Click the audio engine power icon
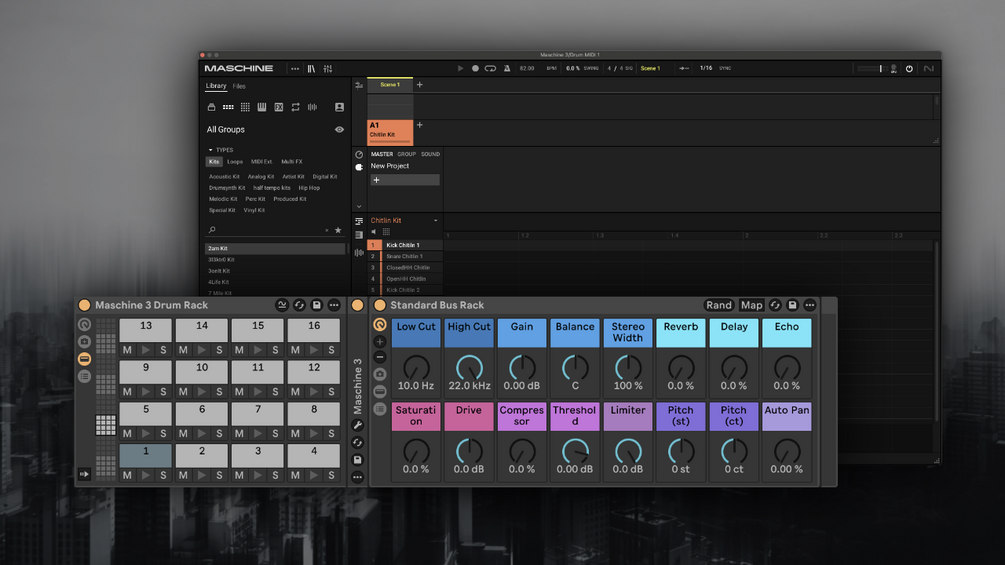 (x=909, y=69)
